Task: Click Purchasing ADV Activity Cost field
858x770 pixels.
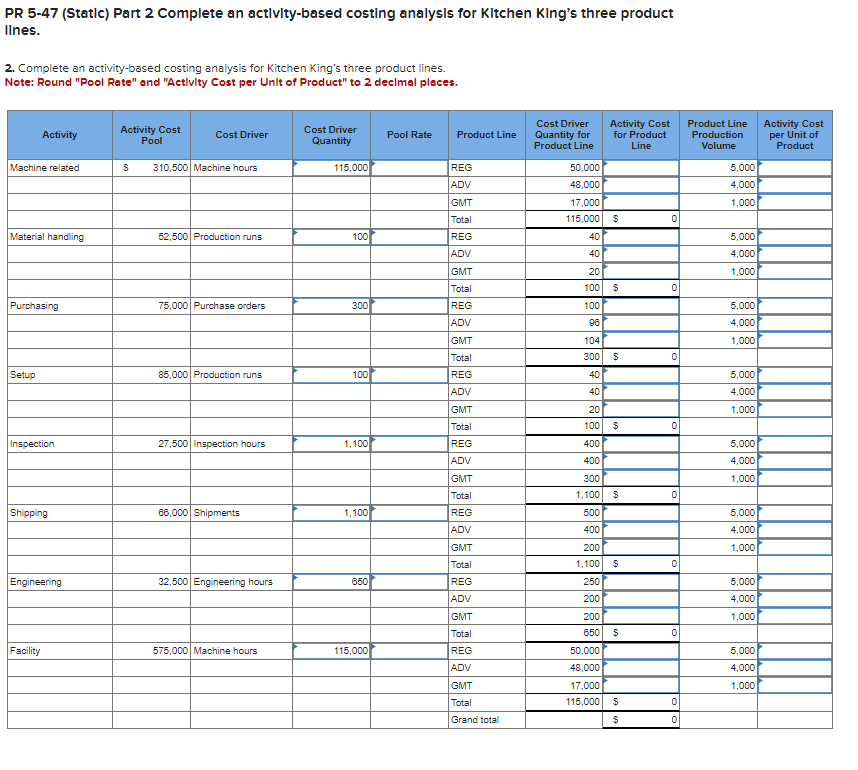Action: tap(641, 323)
